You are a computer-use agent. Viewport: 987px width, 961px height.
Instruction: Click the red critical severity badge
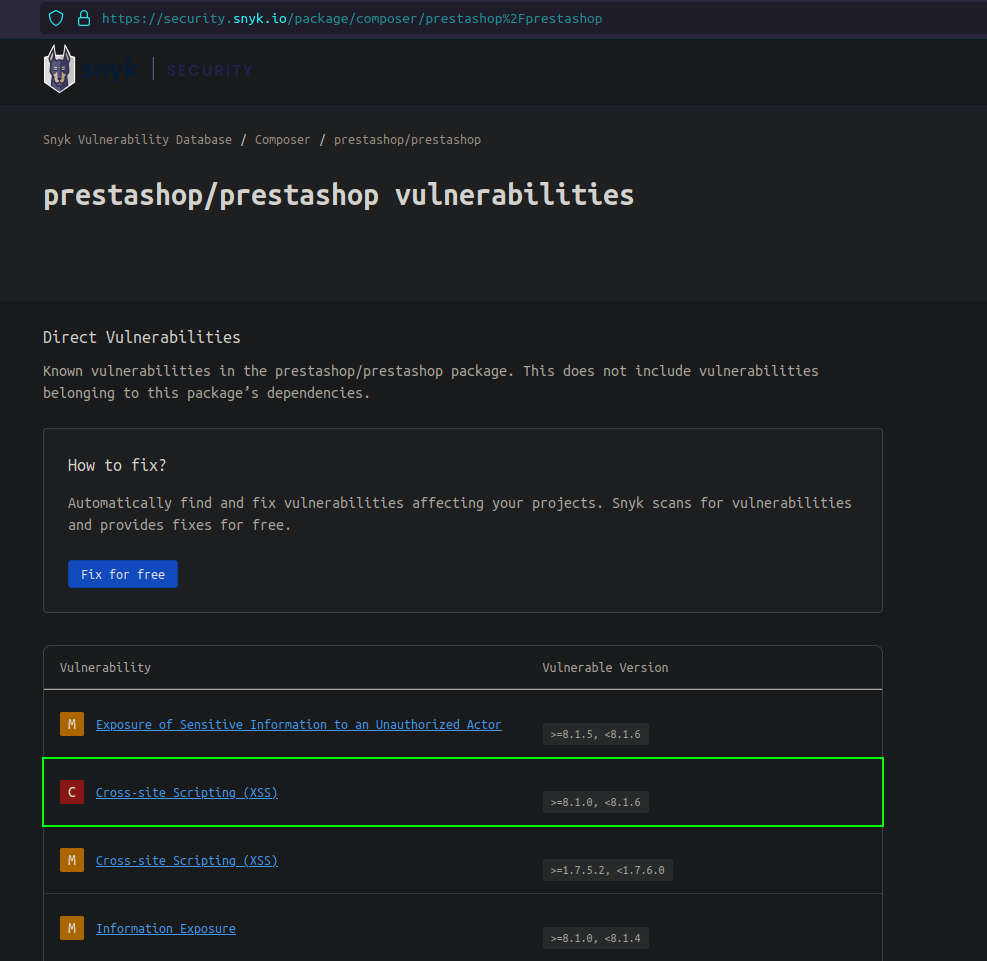(x=71, y=792)
